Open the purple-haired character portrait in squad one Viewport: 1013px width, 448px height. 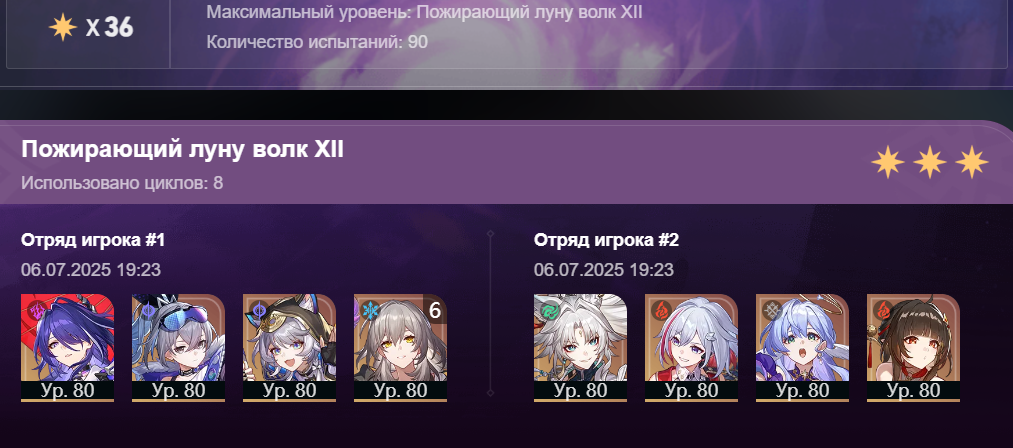(67, 348)
